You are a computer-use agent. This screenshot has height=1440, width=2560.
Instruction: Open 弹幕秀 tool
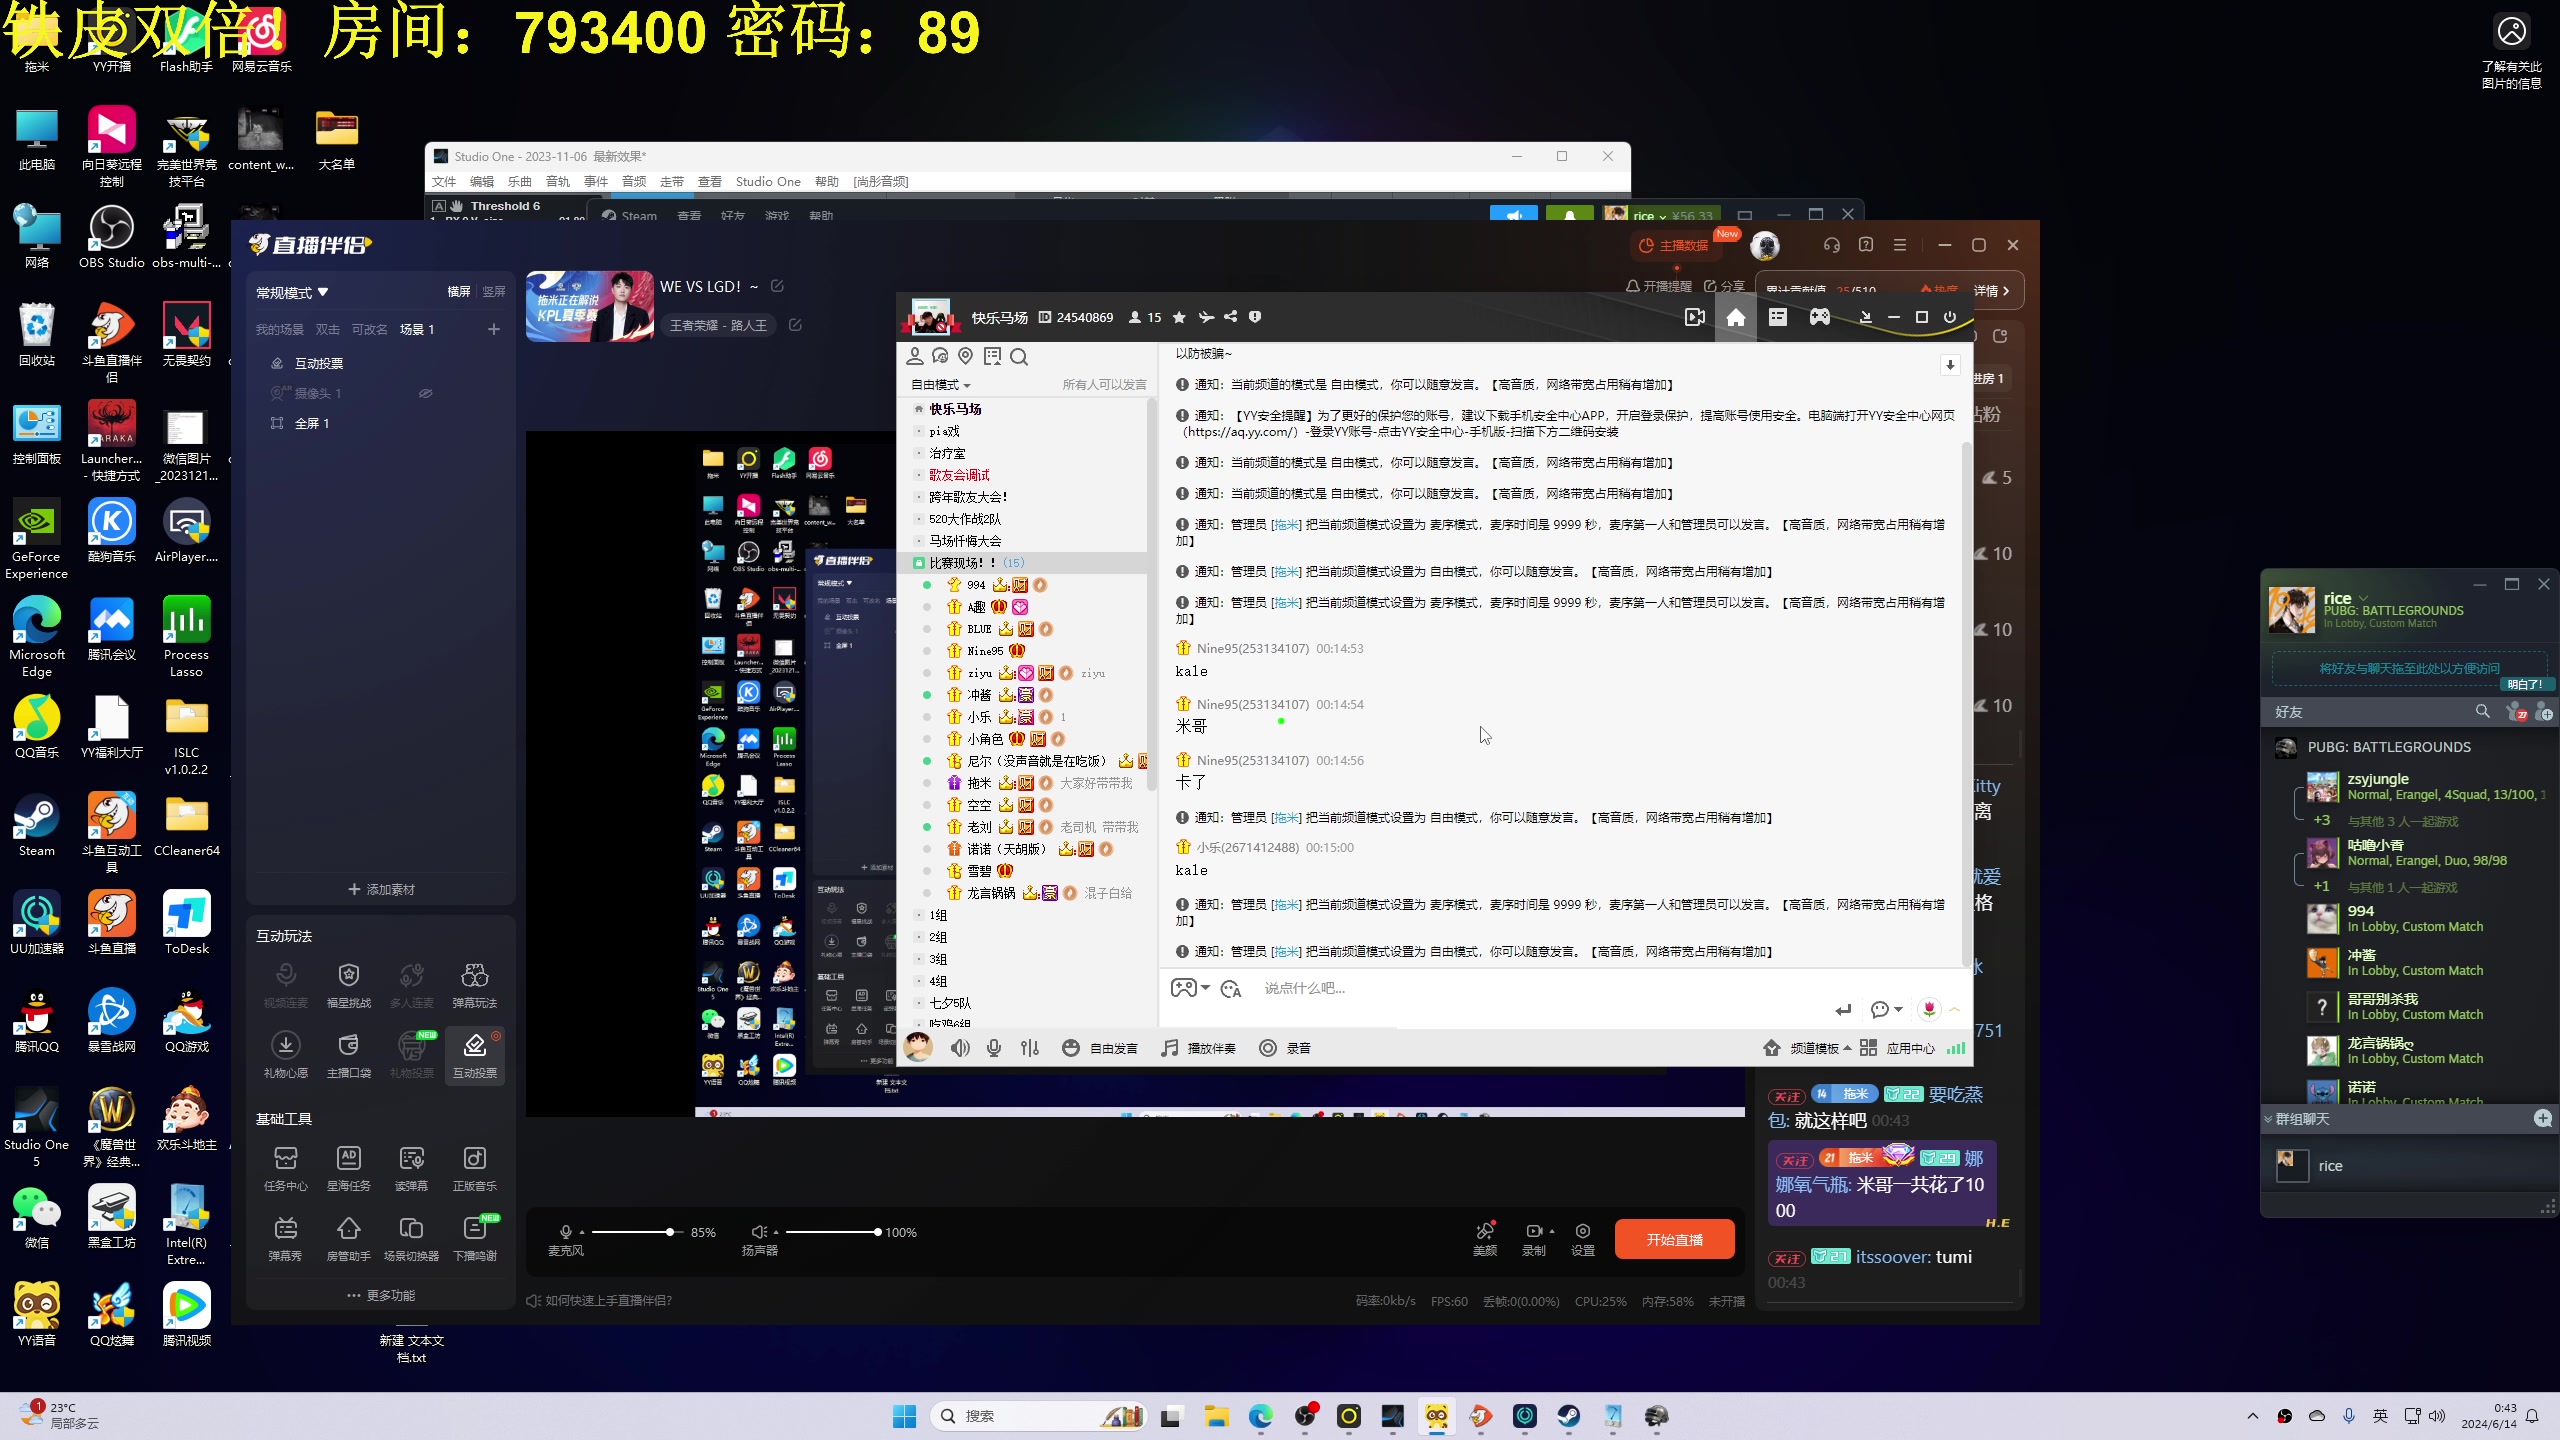click(x=285, y=1237)
